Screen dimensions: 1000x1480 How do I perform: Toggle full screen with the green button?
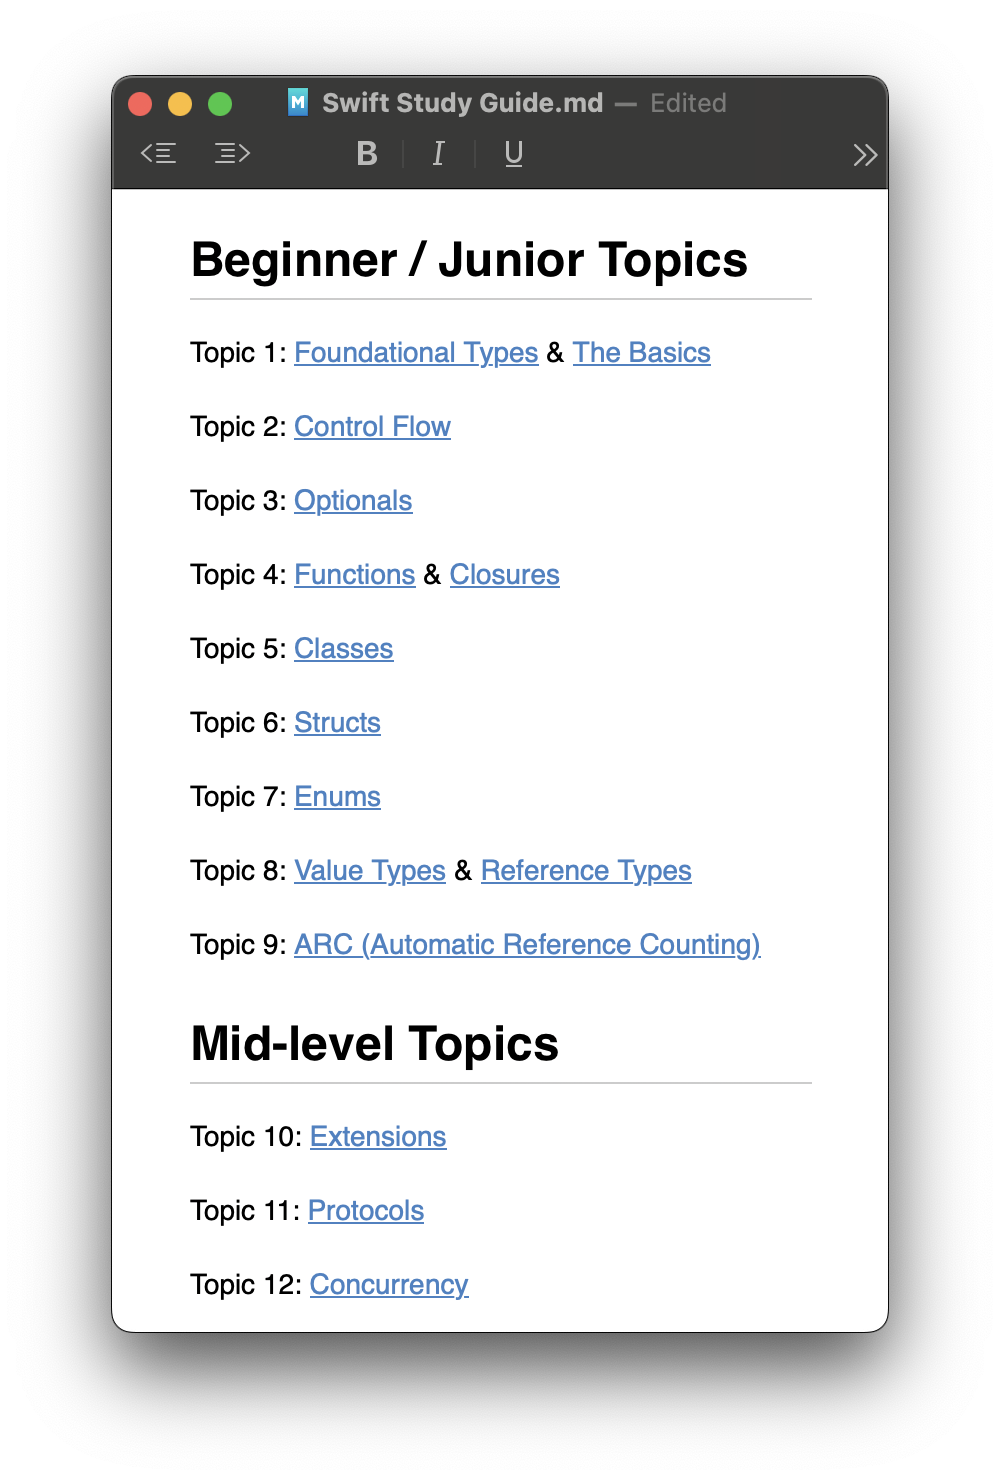click(219, 103)
